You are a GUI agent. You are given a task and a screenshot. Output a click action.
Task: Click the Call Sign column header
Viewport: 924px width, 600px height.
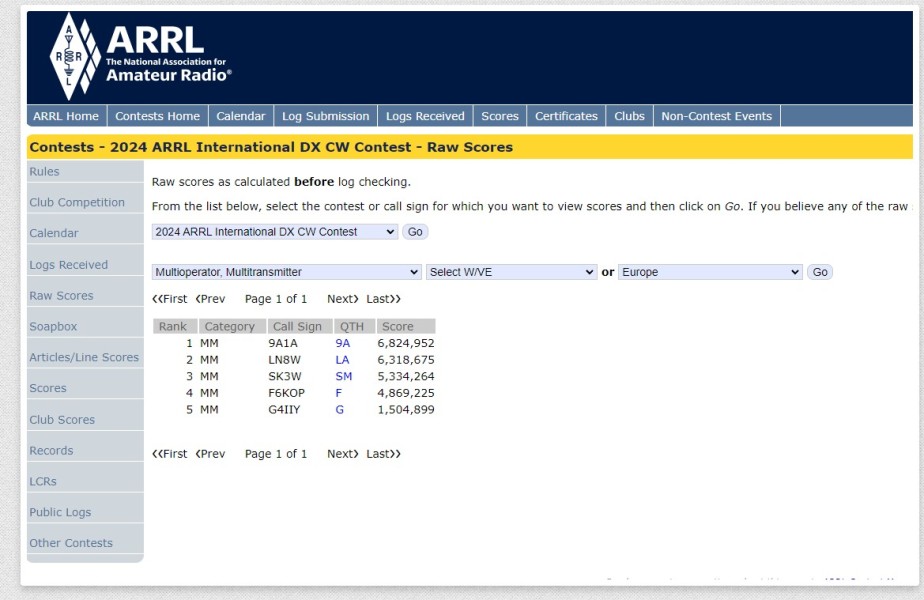coord(300,327)
